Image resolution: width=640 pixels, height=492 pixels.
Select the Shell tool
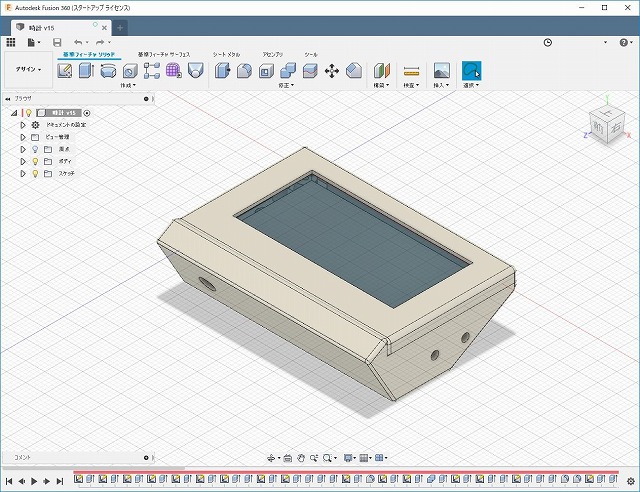point(266,71)
